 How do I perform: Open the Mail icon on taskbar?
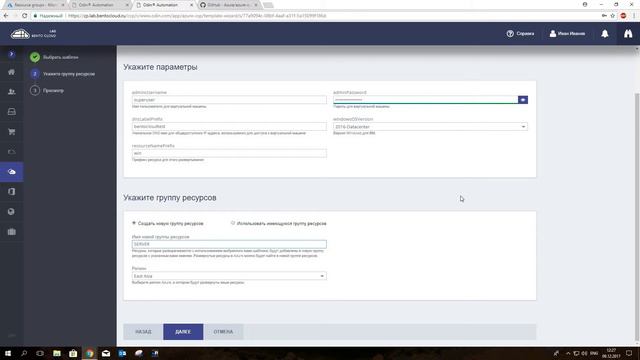(106, 353)
